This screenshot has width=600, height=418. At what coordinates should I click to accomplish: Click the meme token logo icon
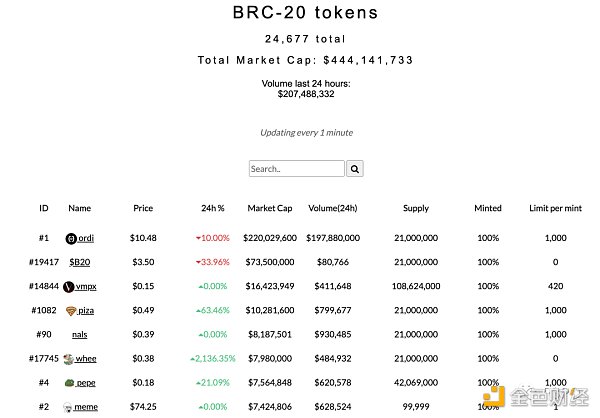pos(68,407)
